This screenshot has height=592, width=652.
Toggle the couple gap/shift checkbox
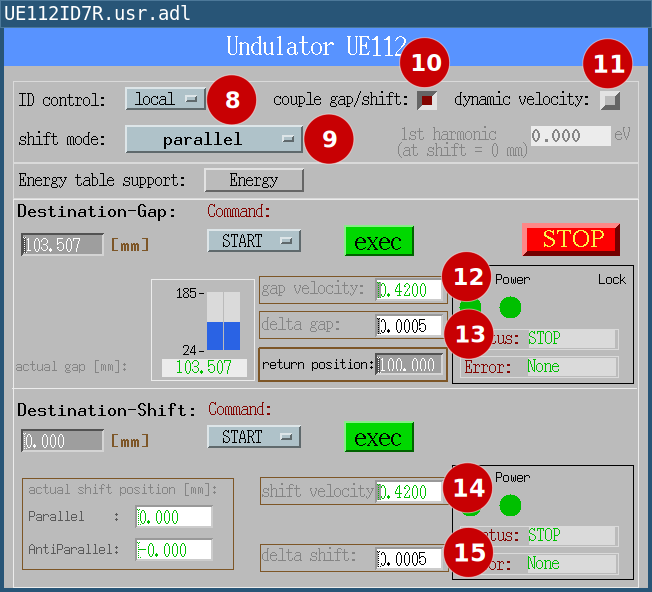tap(427, 100)
